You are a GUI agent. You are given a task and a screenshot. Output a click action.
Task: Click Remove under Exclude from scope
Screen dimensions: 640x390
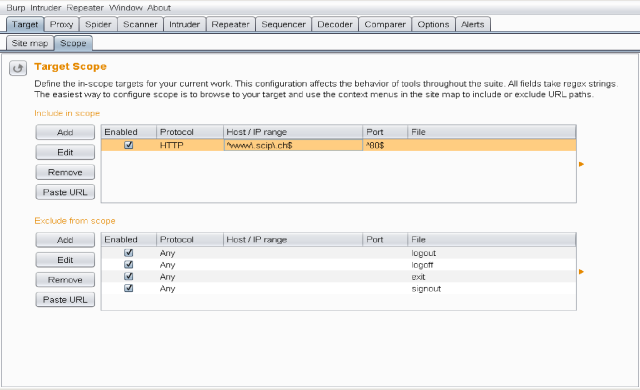(65, 280)
